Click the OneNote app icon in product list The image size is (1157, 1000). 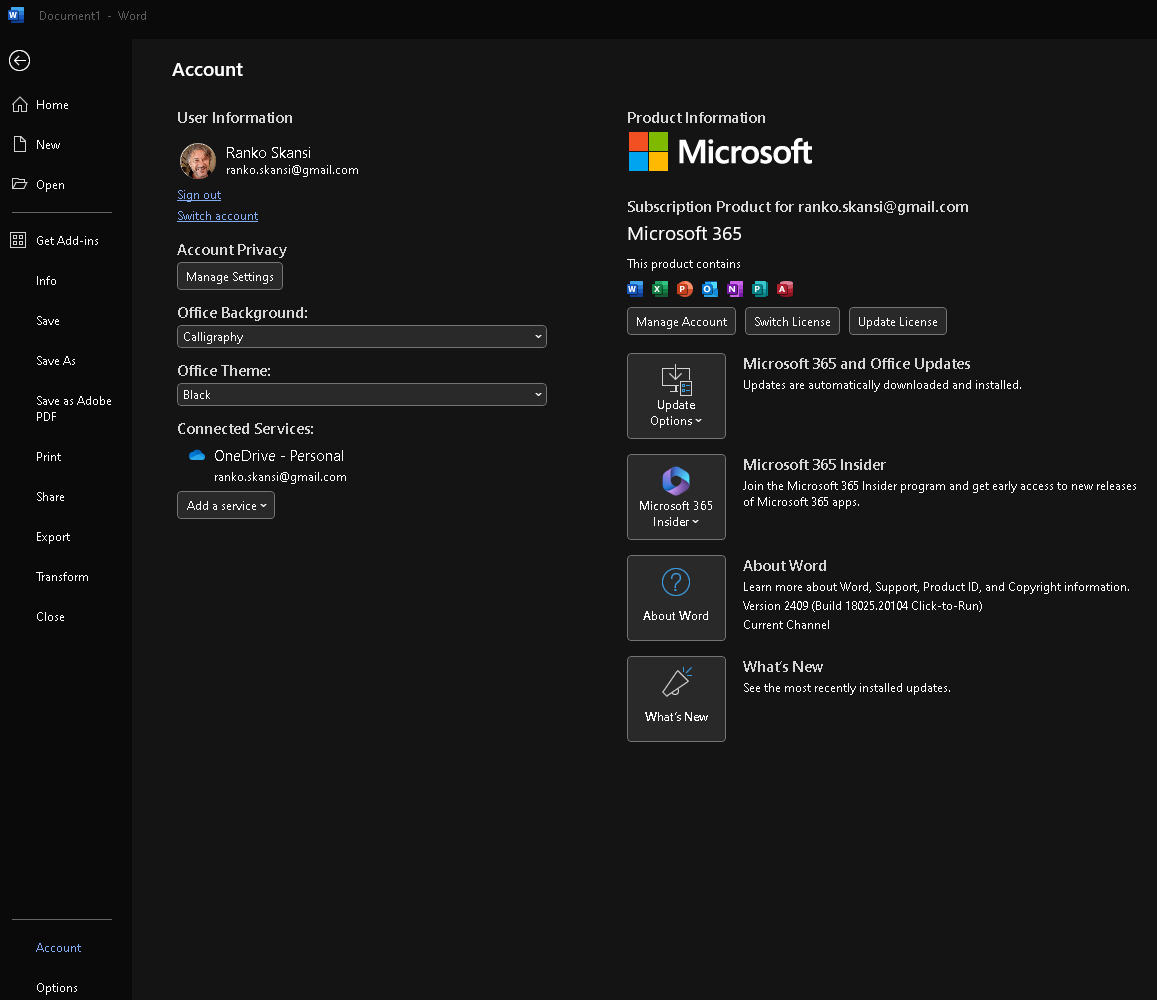[x=735, y=289]
